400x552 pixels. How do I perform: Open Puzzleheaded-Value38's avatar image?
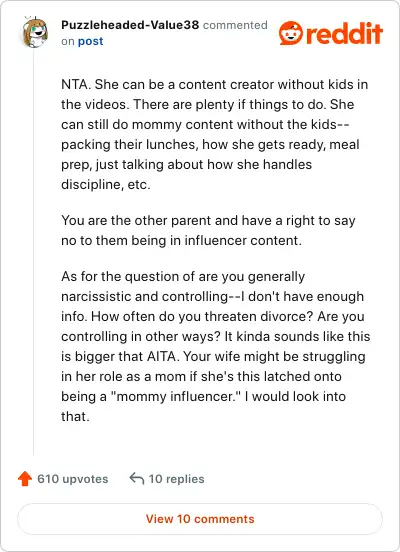(x=35, y=33)
